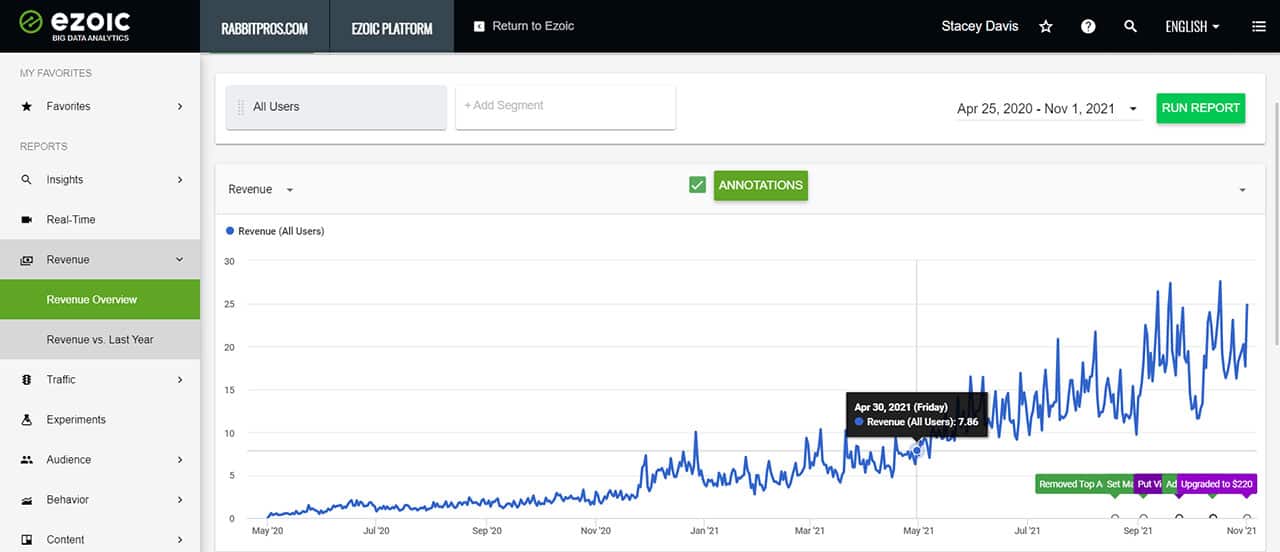Switch to the EZOIC PLATFORM tab

391,27
